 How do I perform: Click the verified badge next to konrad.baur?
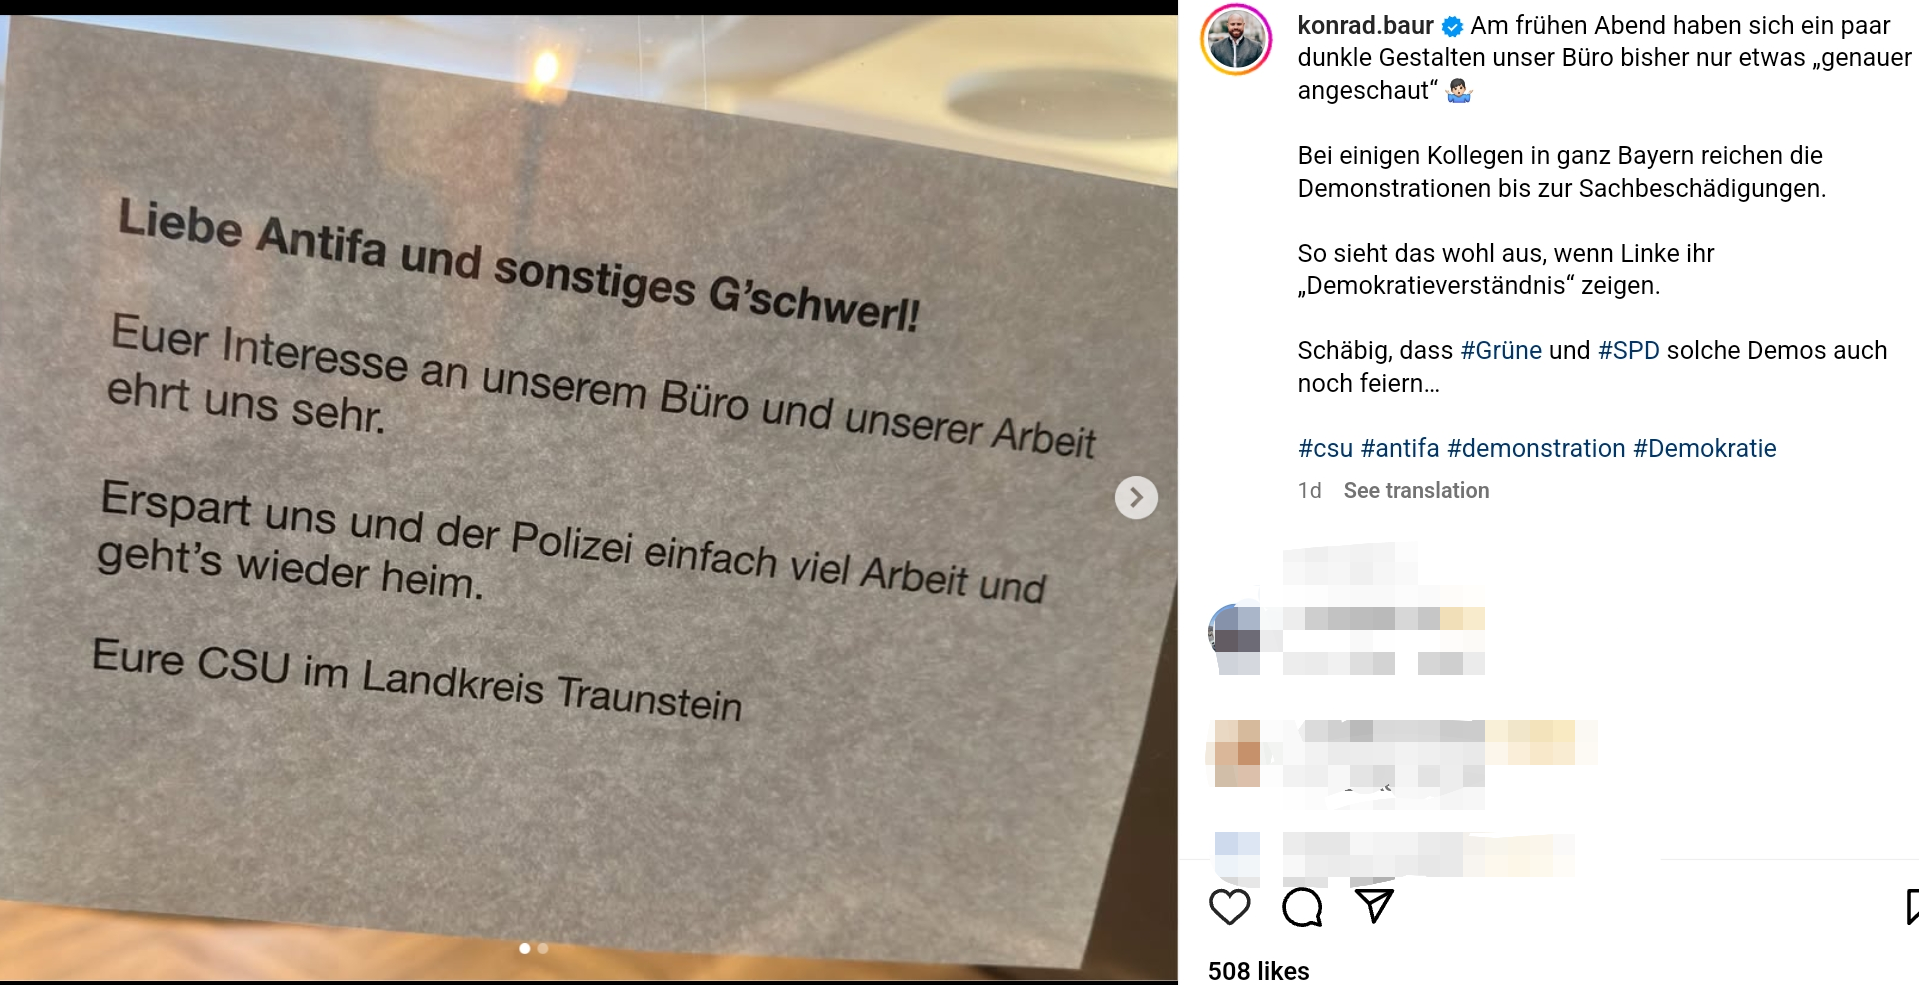[1453, 27]
